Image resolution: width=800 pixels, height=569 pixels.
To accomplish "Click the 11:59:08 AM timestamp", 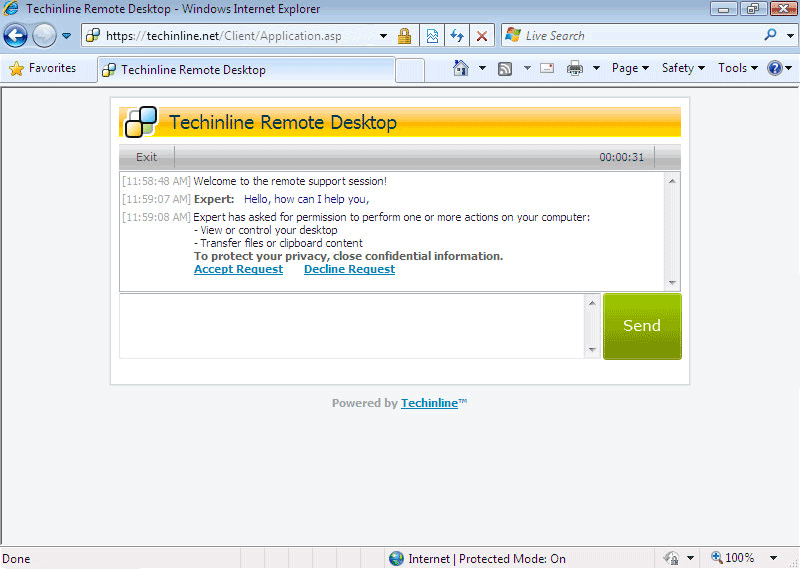I will (156, 217).
